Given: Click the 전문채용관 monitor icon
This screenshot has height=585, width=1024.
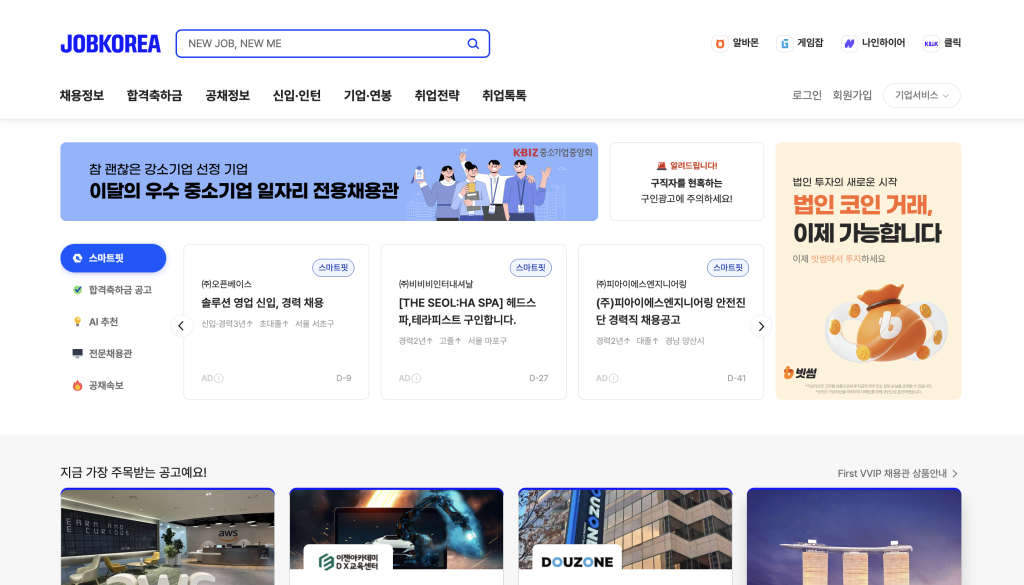Looking at the screenshot, I should (x=77, y=352).
